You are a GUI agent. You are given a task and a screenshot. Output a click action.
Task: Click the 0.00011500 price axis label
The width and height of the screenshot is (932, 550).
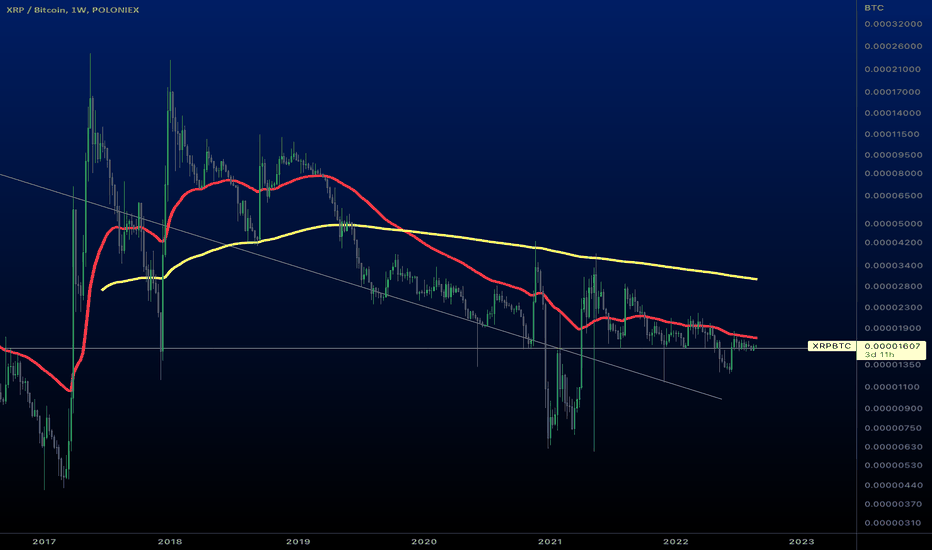click(x=893, y=134)
